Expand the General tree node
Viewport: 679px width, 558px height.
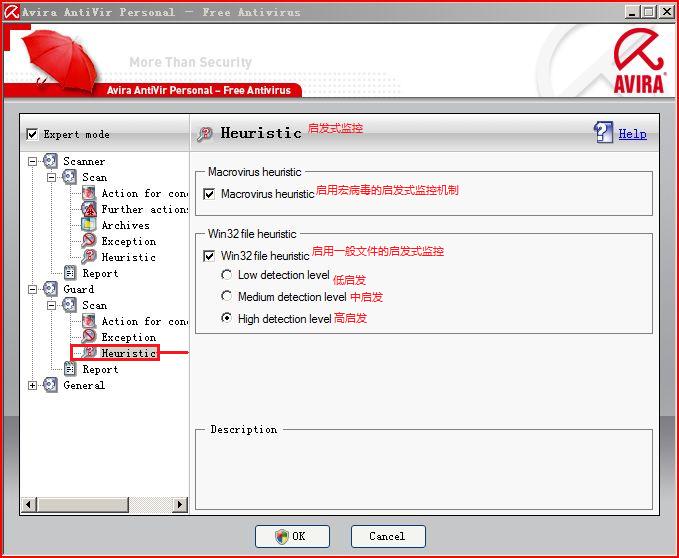pyautogui.click(x=32, y=386)
